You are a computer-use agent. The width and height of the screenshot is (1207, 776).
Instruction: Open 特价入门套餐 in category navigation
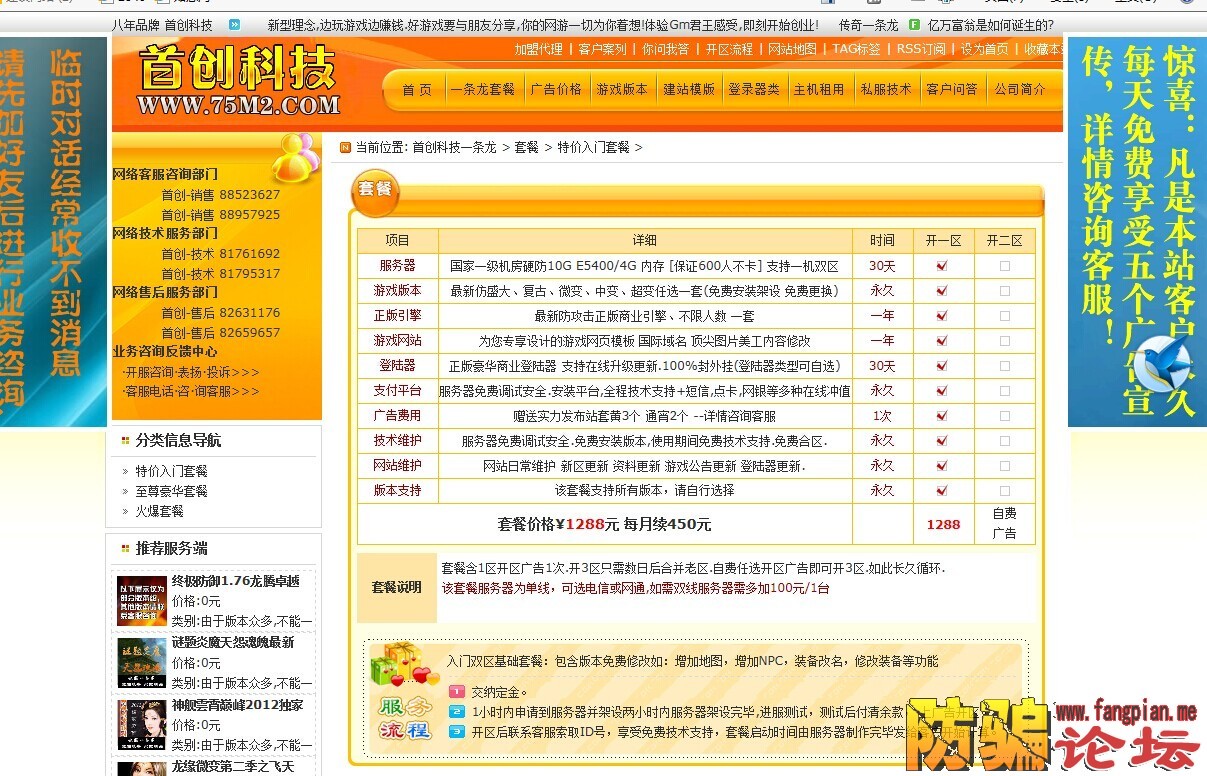tap(172, 471)
